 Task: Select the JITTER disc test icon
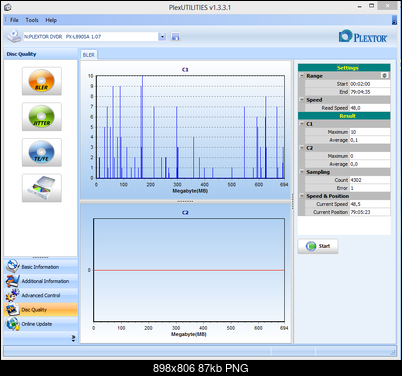click(42, 117)
